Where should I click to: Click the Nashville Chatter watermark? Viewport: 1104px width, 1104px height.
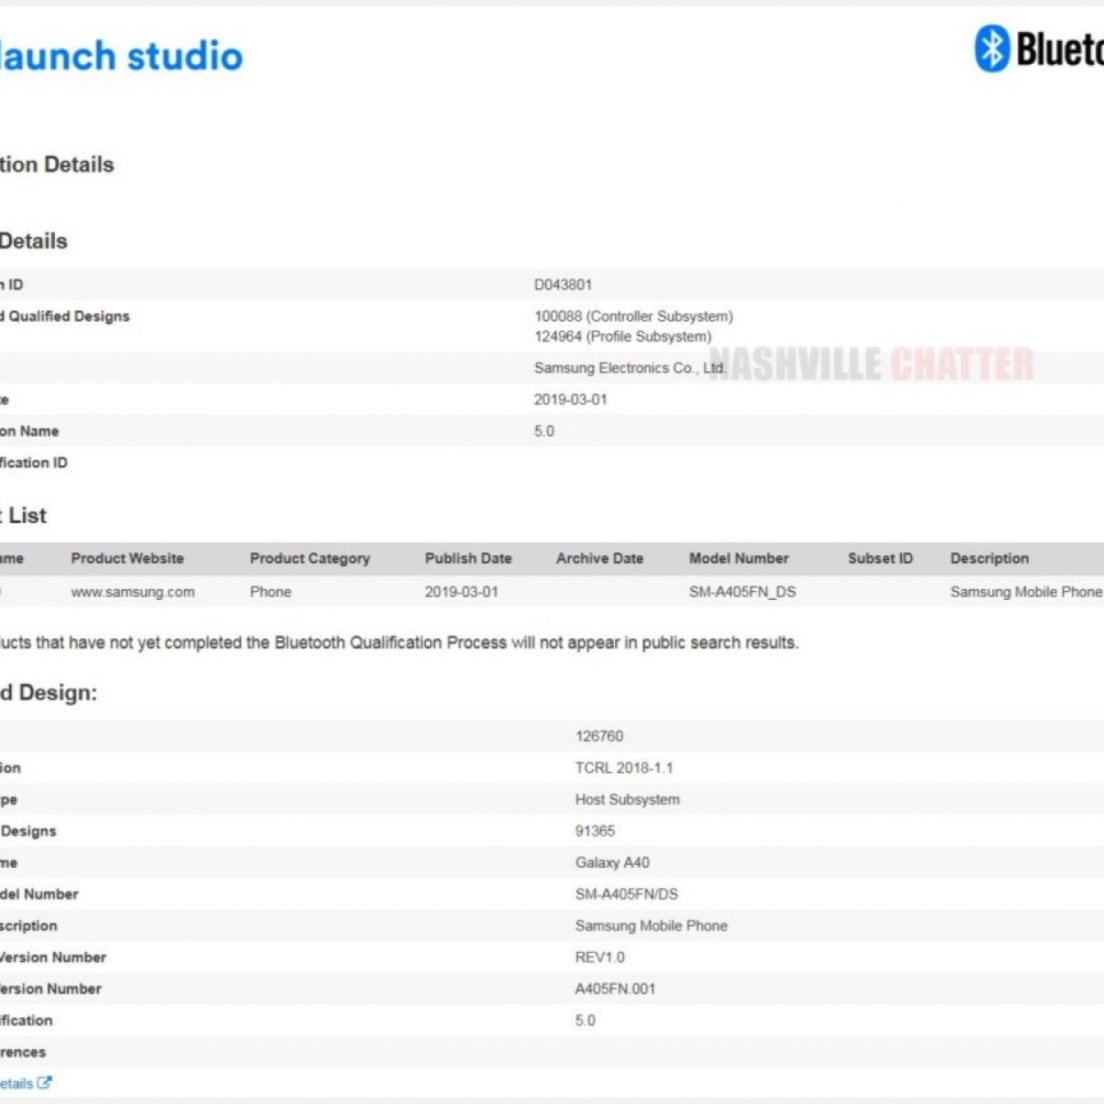871,365
